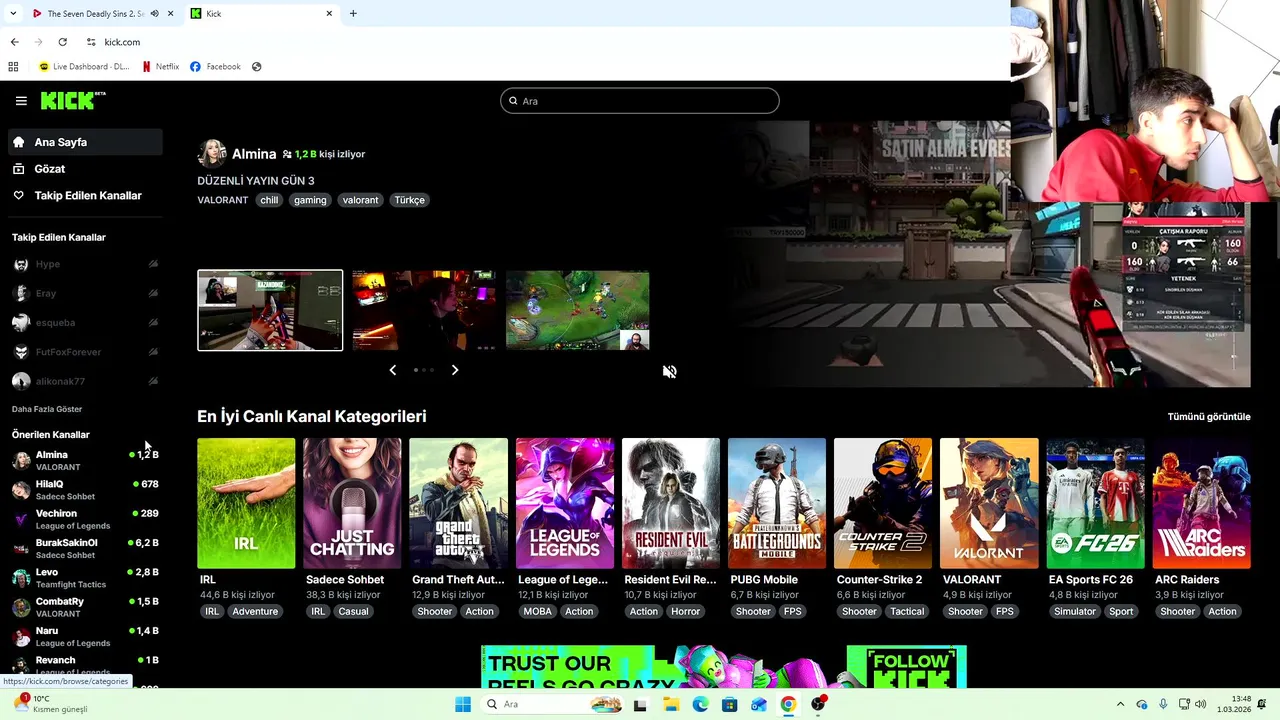This screenshot has height=720, width=1280.
Task: Open Windows Start menu
Action: [x=463, y=704]
